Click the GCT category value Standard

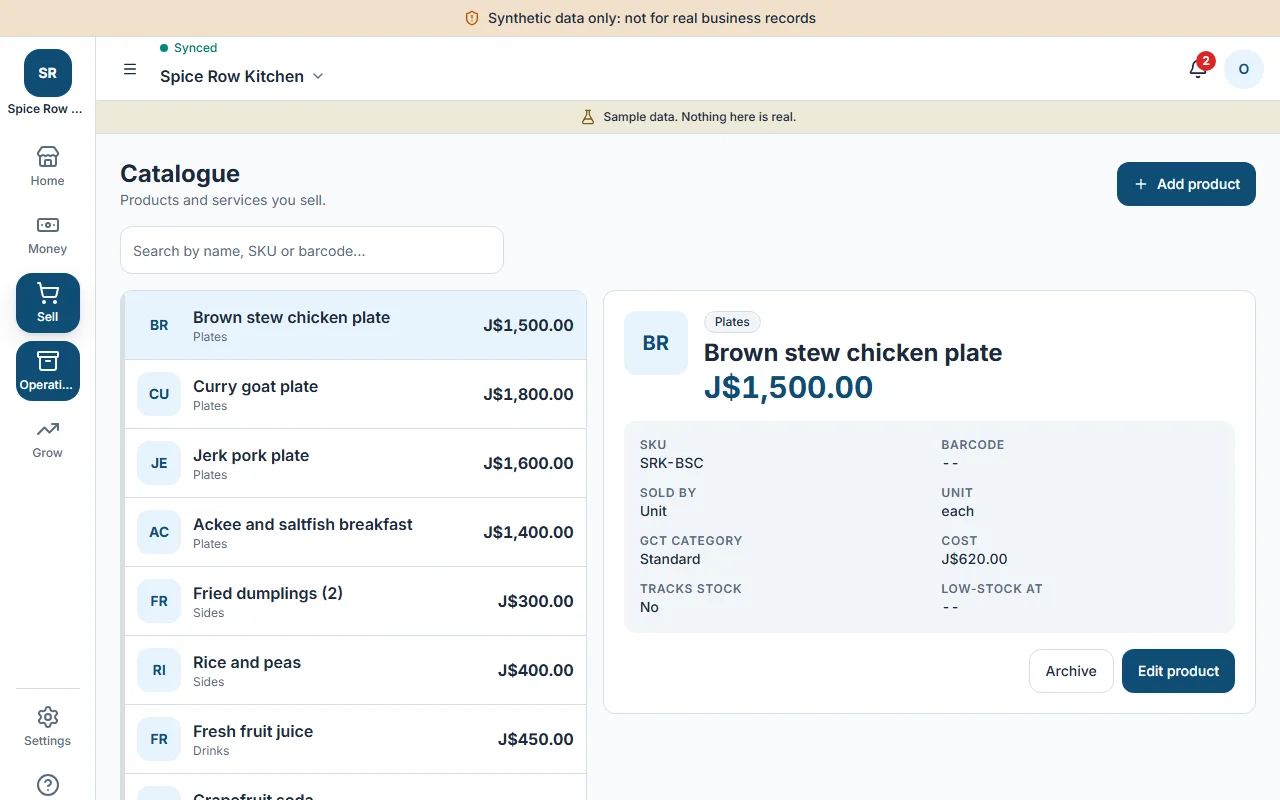point(670,559)
